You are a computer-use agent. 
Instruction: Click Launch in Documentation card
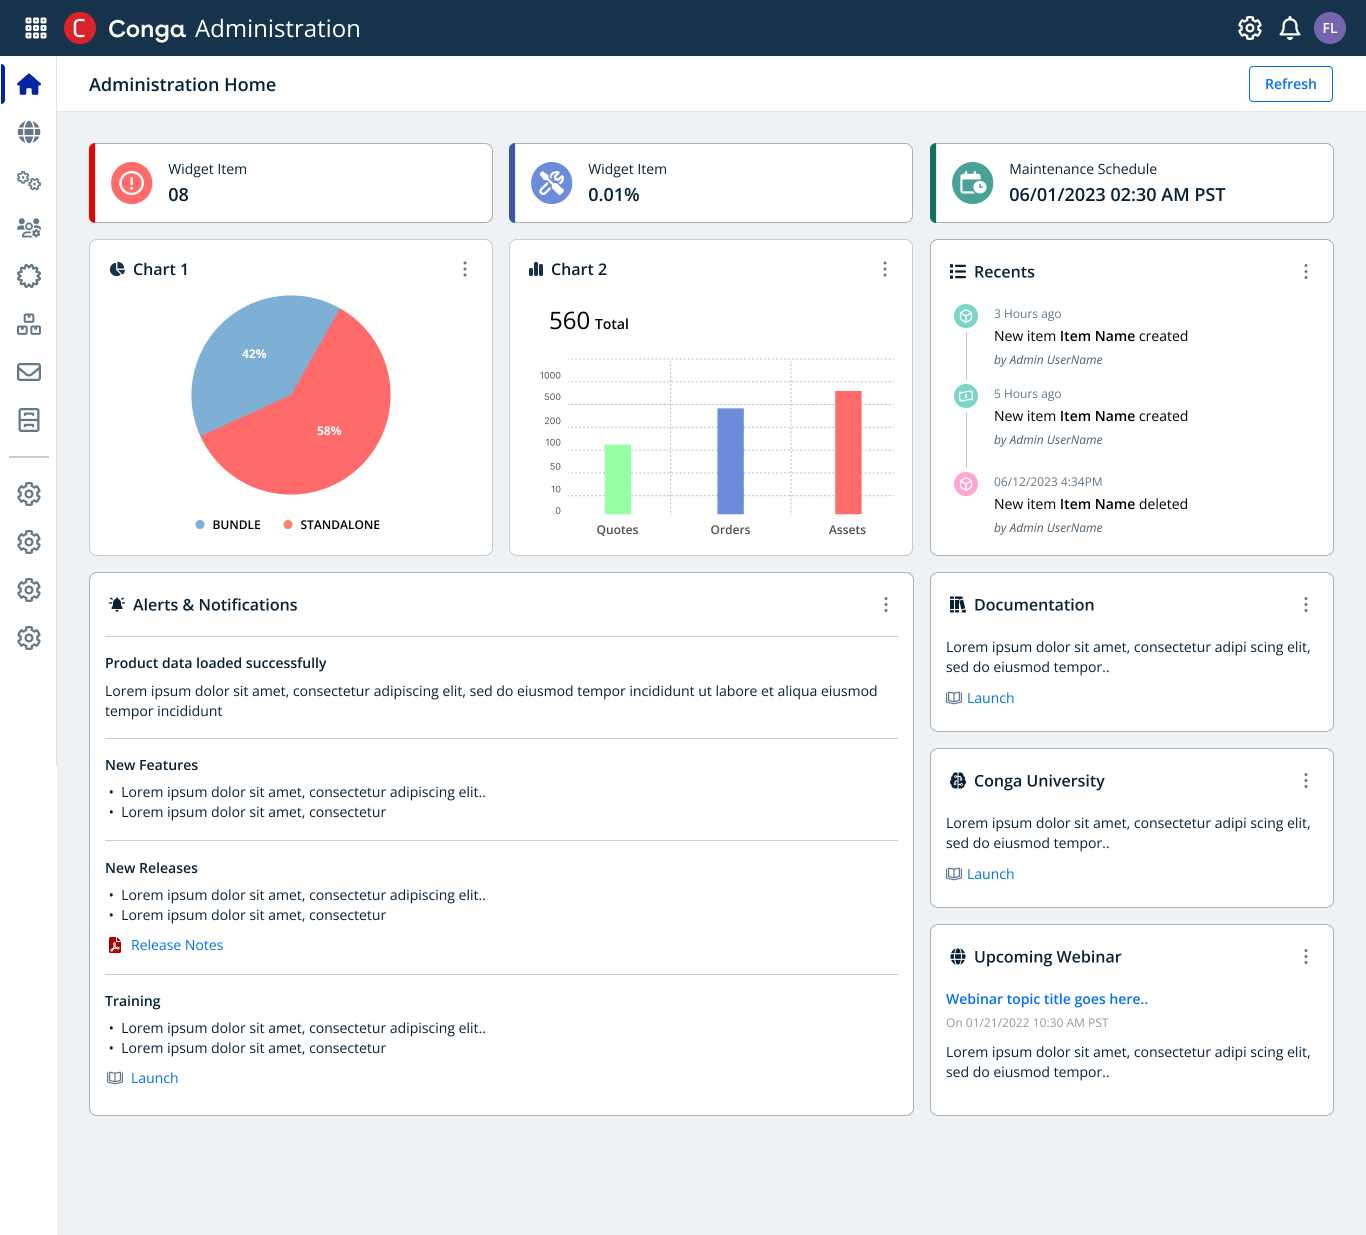point(990,698)
